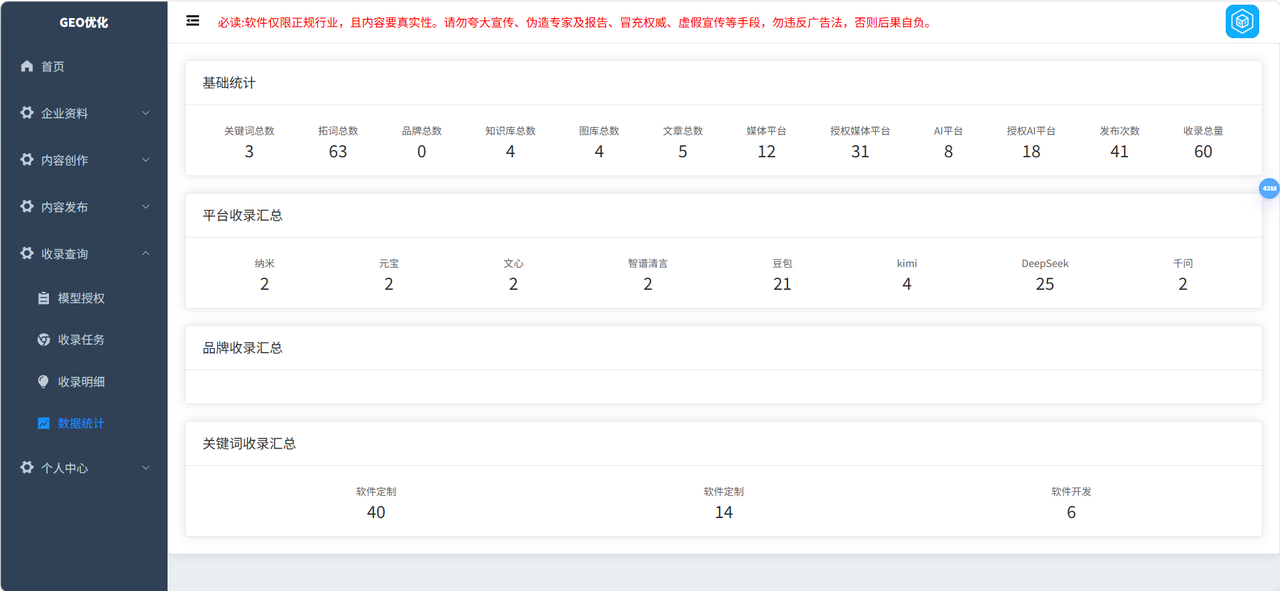Click the chrome icon beside 收录任务
The width and height of the screenshot is (1280, 591).
pos(43,340)
